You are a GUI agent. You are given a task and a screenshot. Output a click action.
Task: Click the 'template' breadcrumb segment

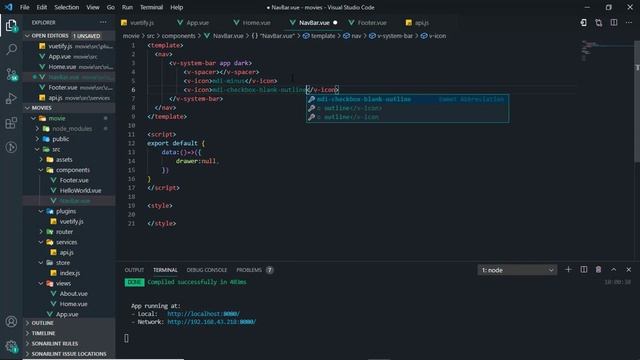pos(323,36)
